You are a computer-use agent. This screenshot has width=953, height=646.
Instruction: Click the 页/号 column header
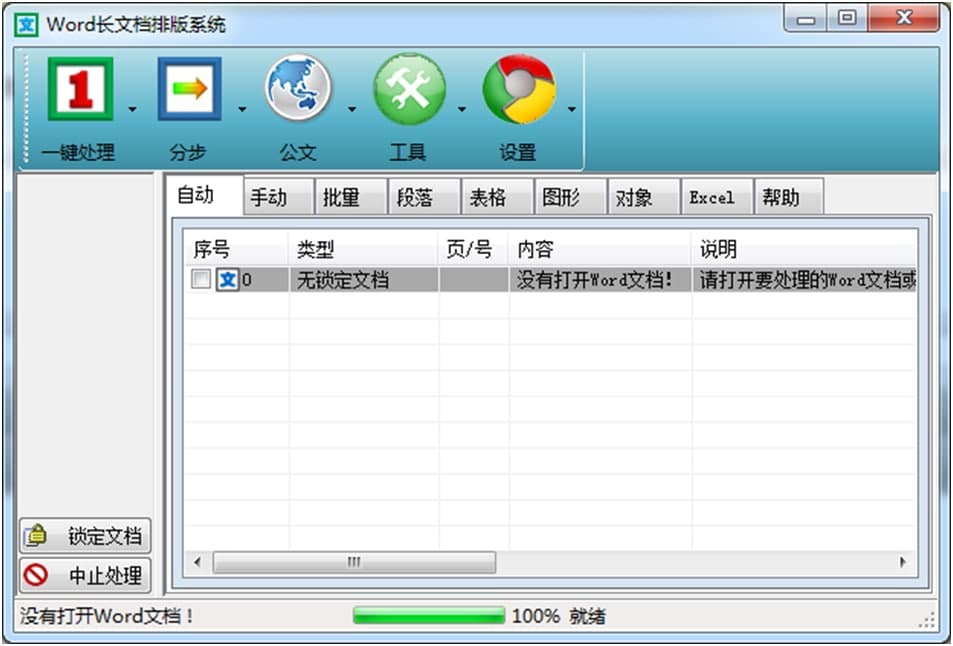tap(473, 249)
